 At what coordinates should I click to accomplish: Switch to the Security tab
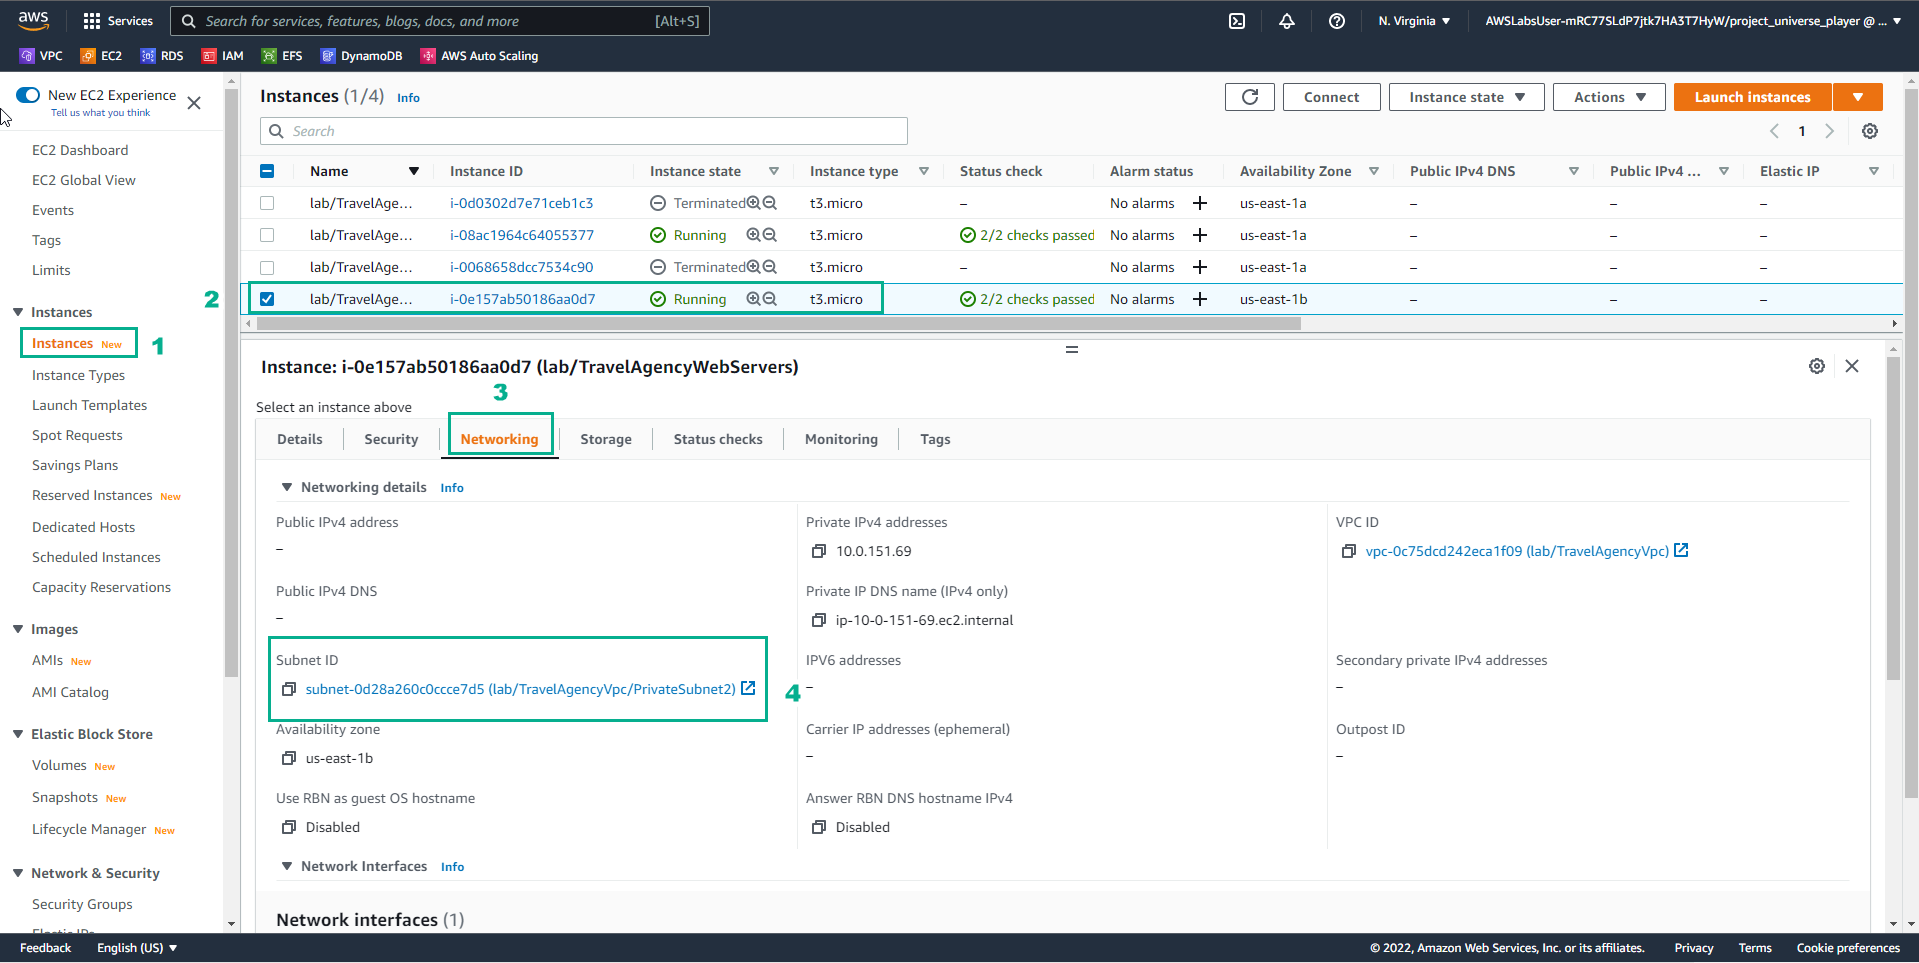coord(391,439)
